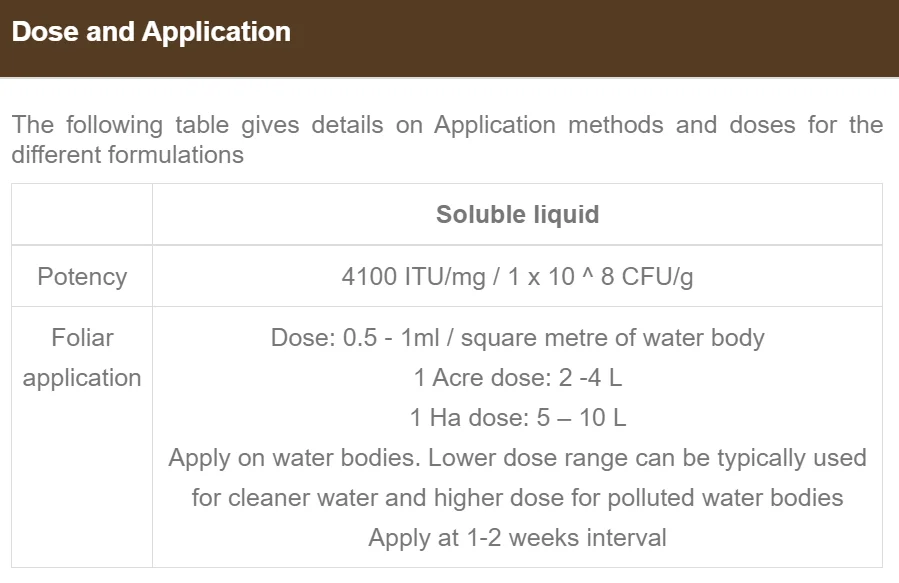Select the Soluble liquid column header

pyautogui.click(x=517, y=215)
